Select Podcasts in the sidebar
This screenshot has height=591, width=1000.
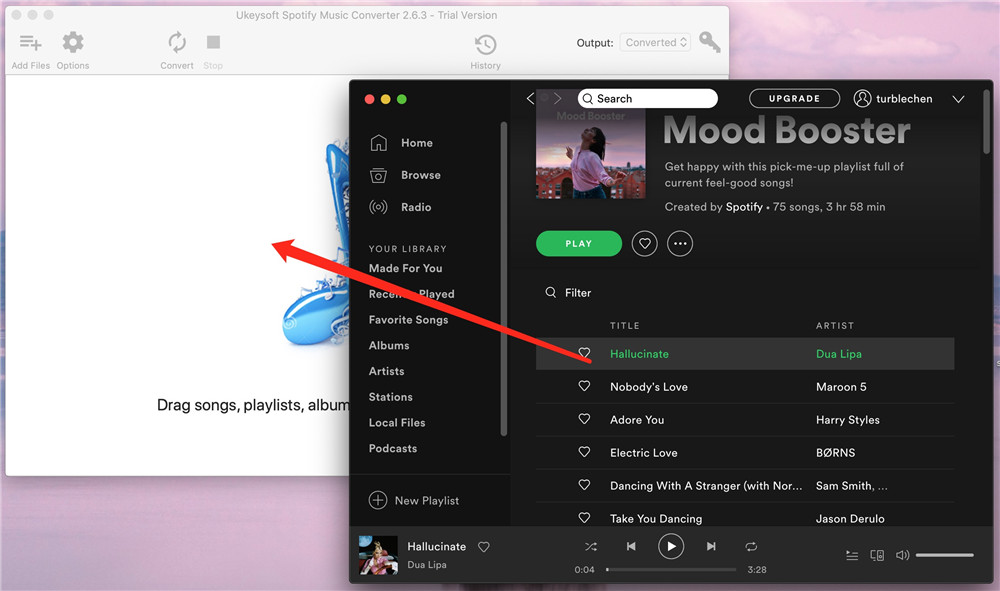tap(393, 449)
